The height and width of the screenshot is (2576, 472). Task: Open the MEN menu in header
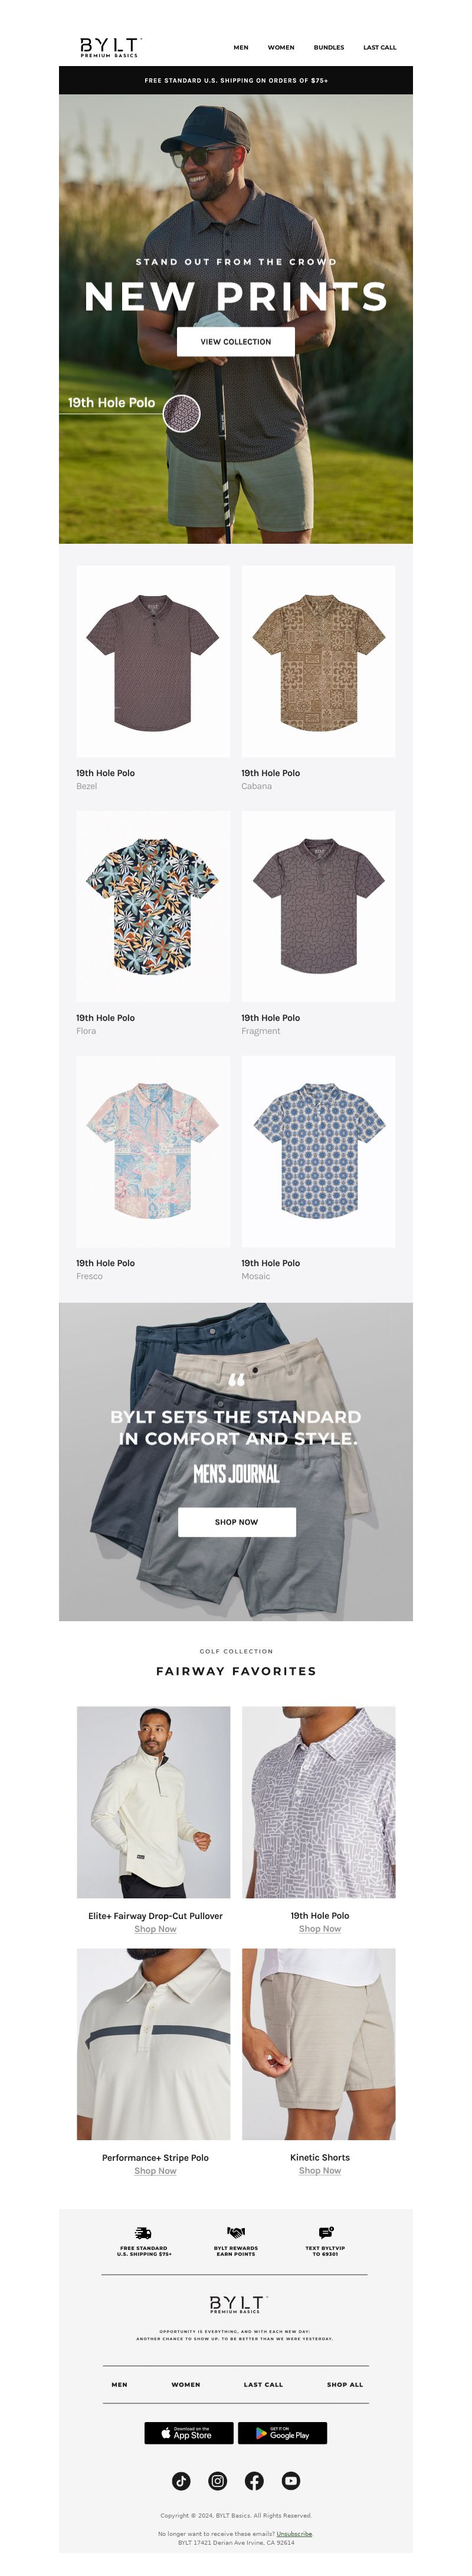click(x=241, y=47)
